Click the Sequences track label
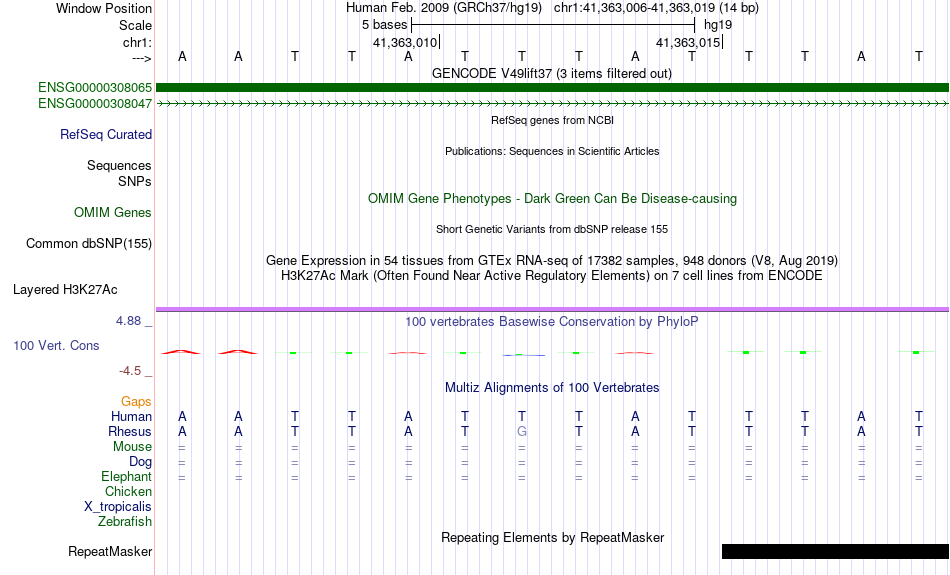 (x=119, y=165)
